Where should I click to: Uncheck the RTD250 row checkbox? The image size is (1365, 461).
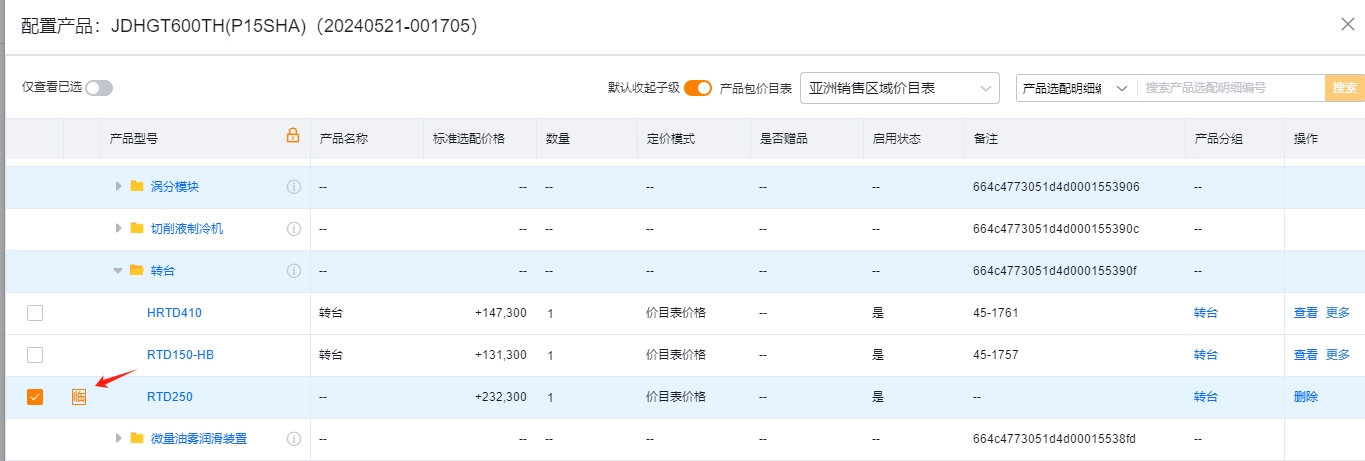coord(35,397)
